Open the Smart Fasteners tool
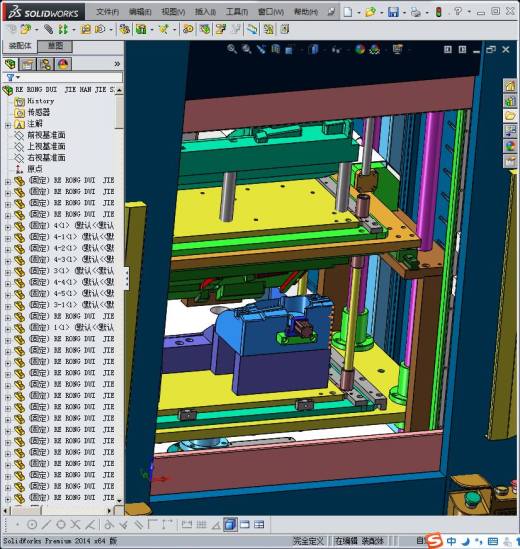 coord(85,29)
